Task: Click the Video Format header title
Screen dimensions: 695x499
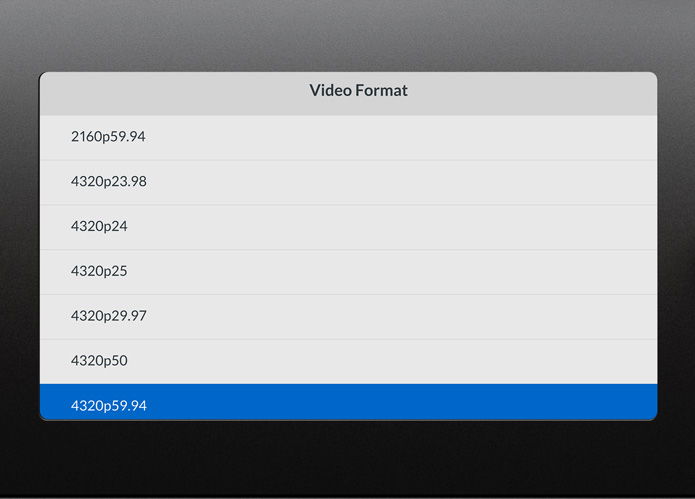Action: click(x=358, y=91)
